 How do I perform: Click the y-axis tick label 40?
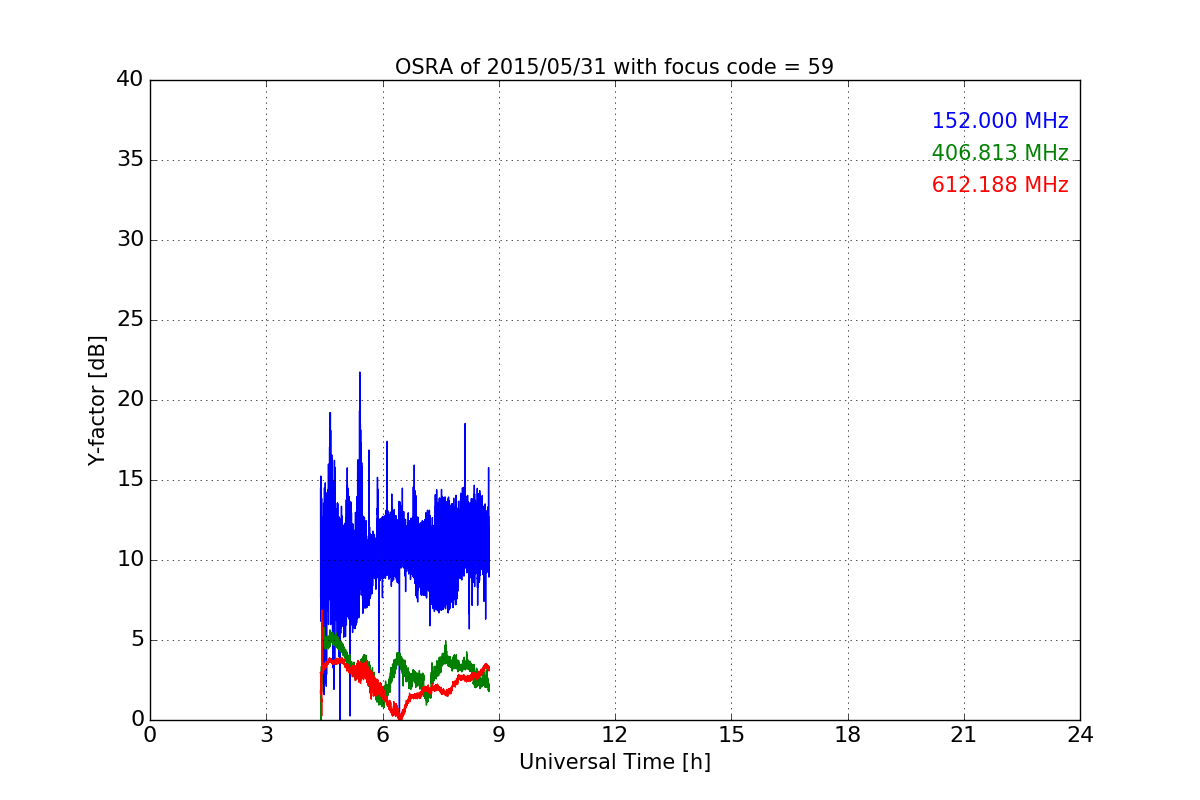click(130, 80)
